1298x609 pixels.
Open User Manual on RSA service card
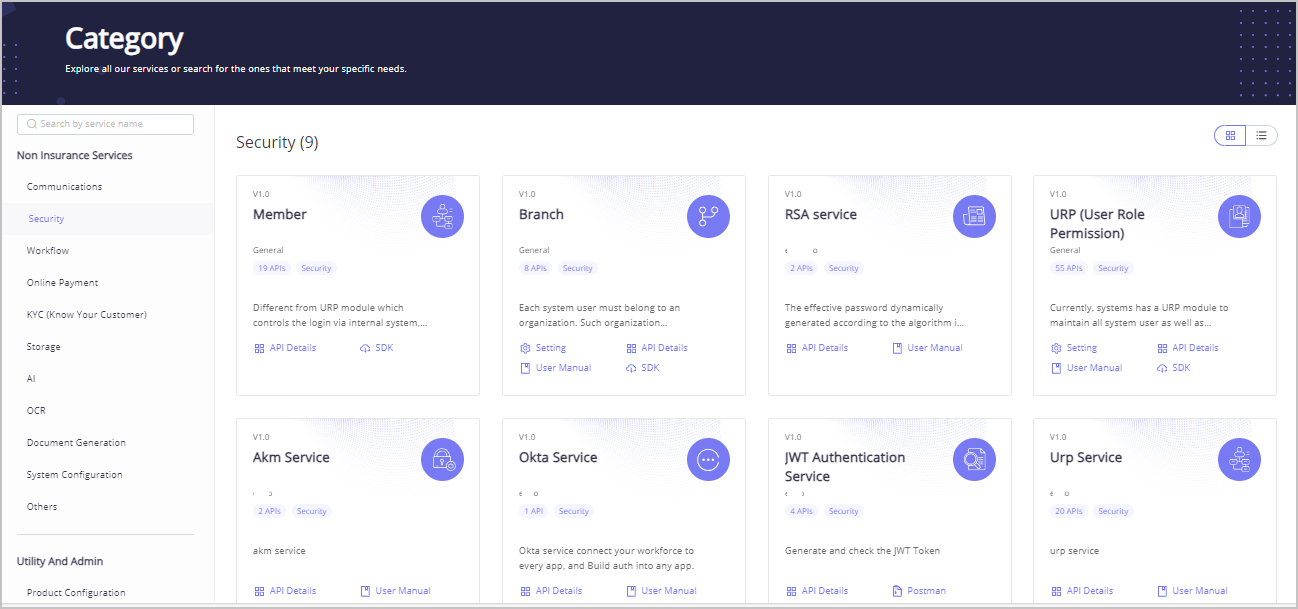[927, 348]
